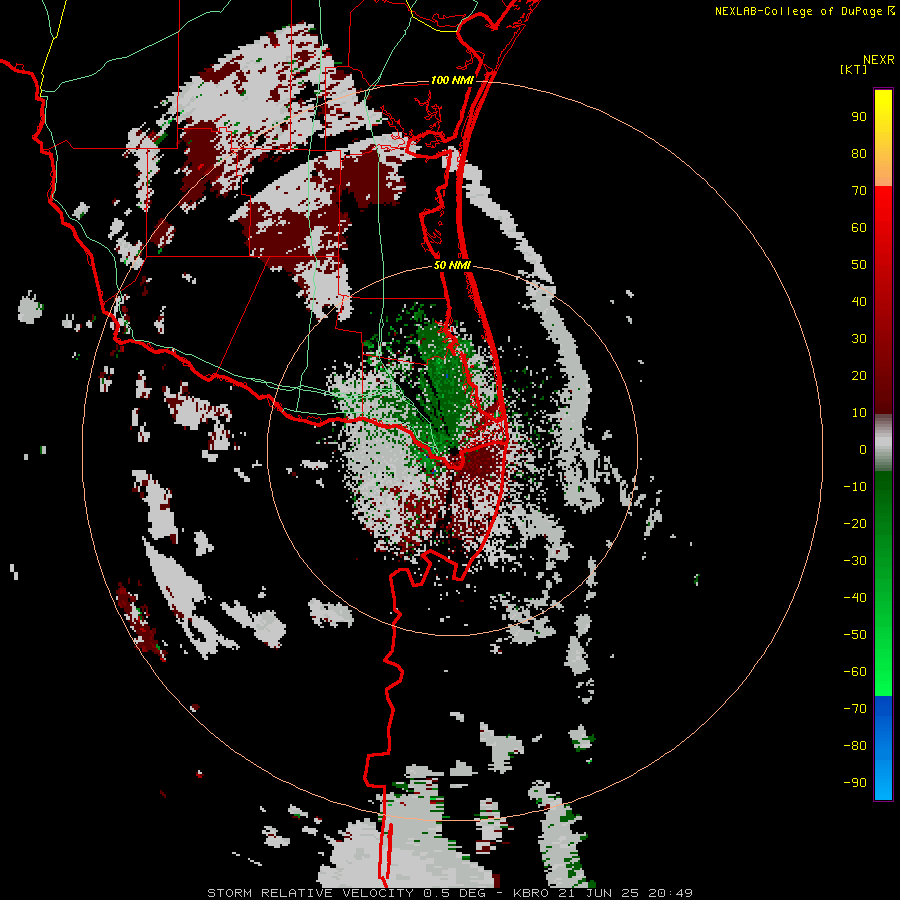
Task: Click the 10 value on the velocity scale
Action: coord(859,413)
